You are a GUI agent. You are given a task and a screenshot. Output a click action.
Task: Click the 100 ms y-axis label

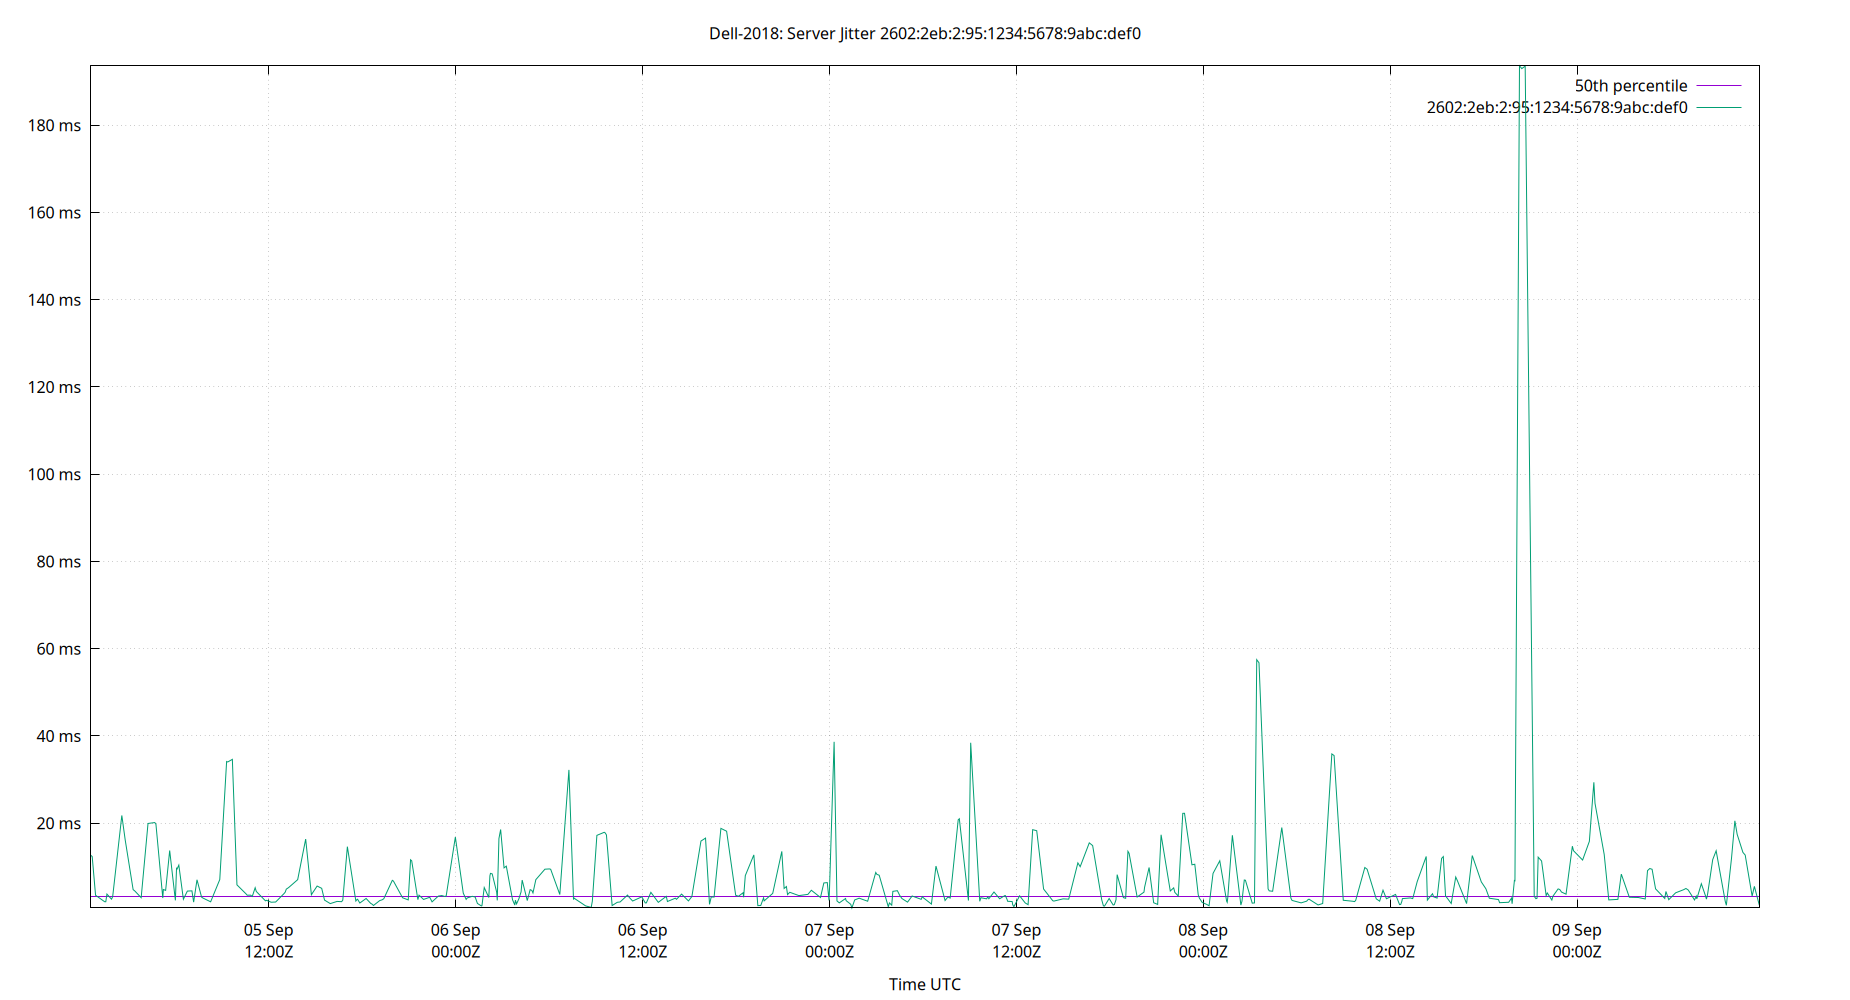[x=57, y=475]
